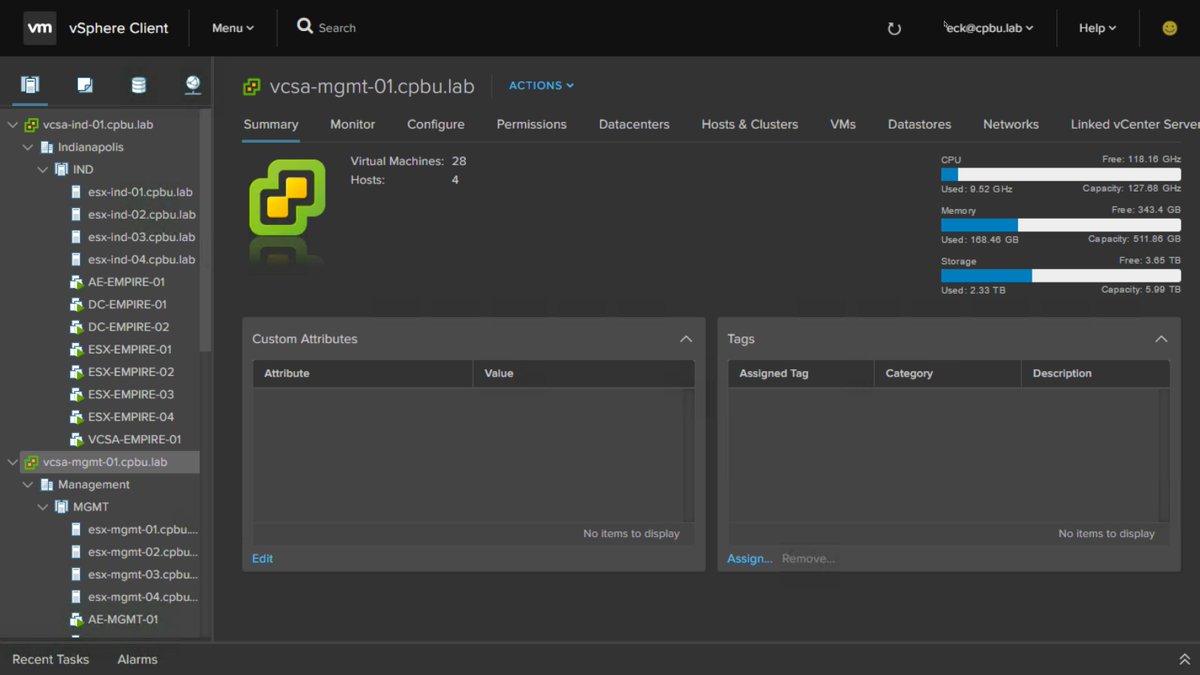
Task: Click the CPU usage bar
Action: (1061, 174)
